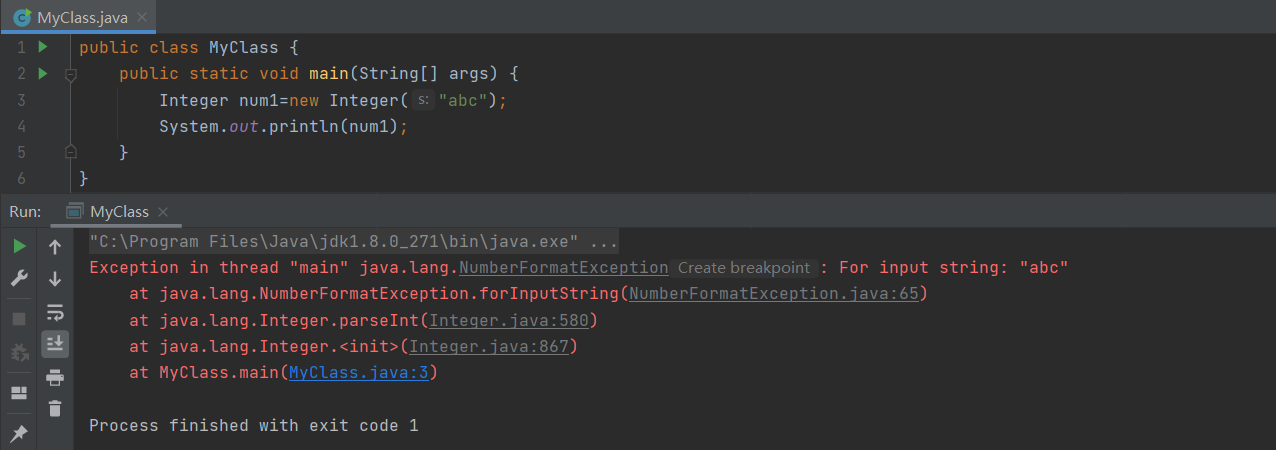Collapse the main method fold marker on line 2

click(x=70, y=74)
